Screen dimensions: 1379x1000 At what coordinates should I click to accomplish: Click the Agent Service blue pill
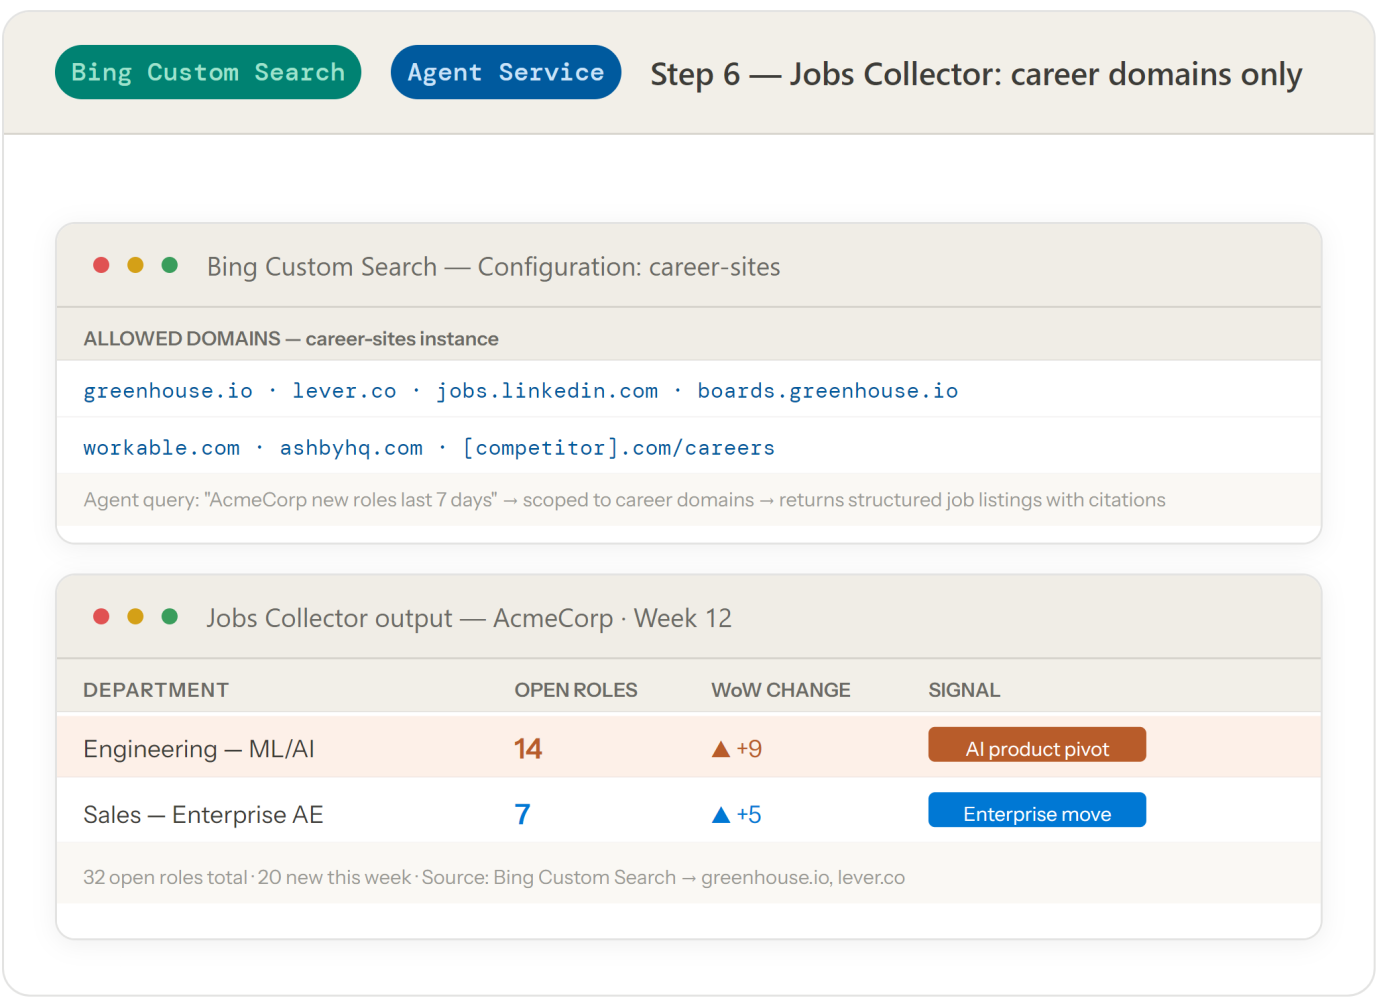(506, 72)
